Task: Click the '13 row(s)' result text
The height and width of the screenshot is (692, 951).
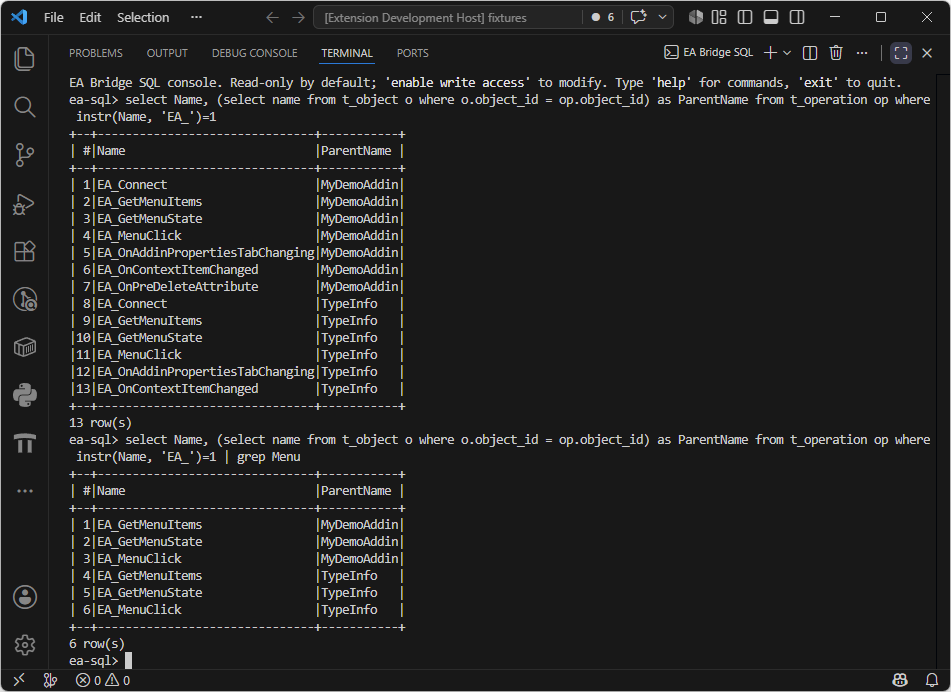Action: click(x=100, y=423)
